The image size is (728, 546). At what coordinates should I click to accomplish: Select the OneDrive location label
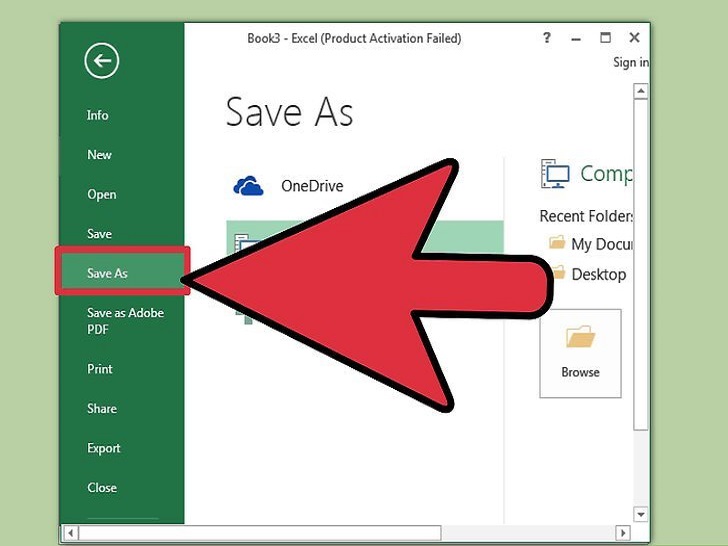[x=312, y=186]
